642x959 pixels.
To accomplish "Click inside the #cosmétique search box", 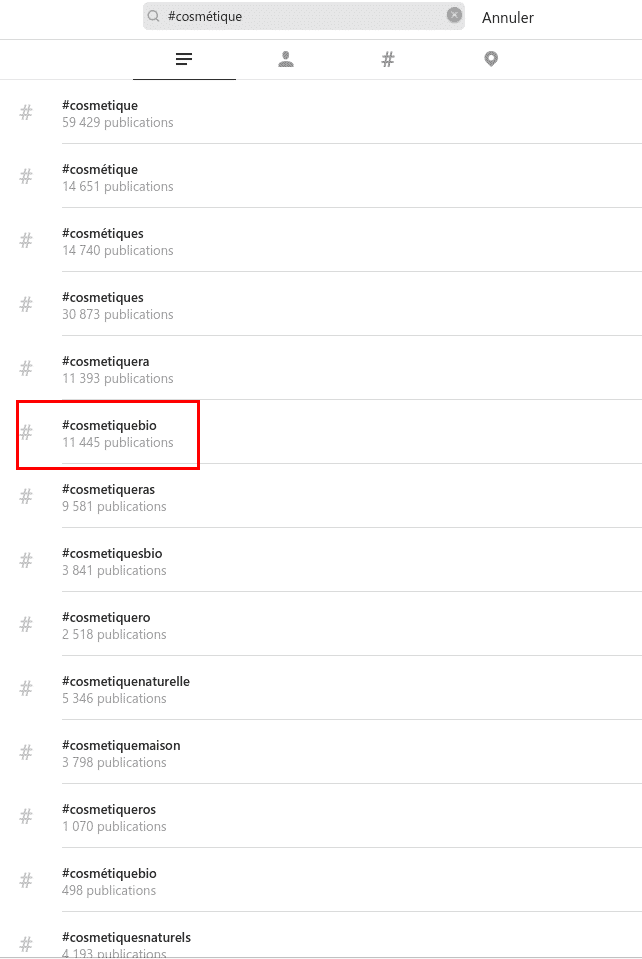I will (x=300, y=16).
